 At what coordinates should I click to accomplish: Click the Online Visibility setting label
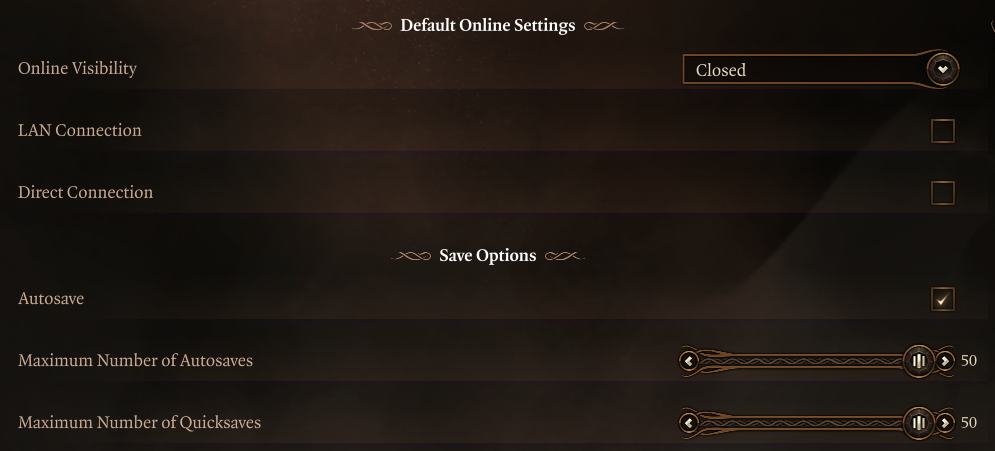point(77,69)
